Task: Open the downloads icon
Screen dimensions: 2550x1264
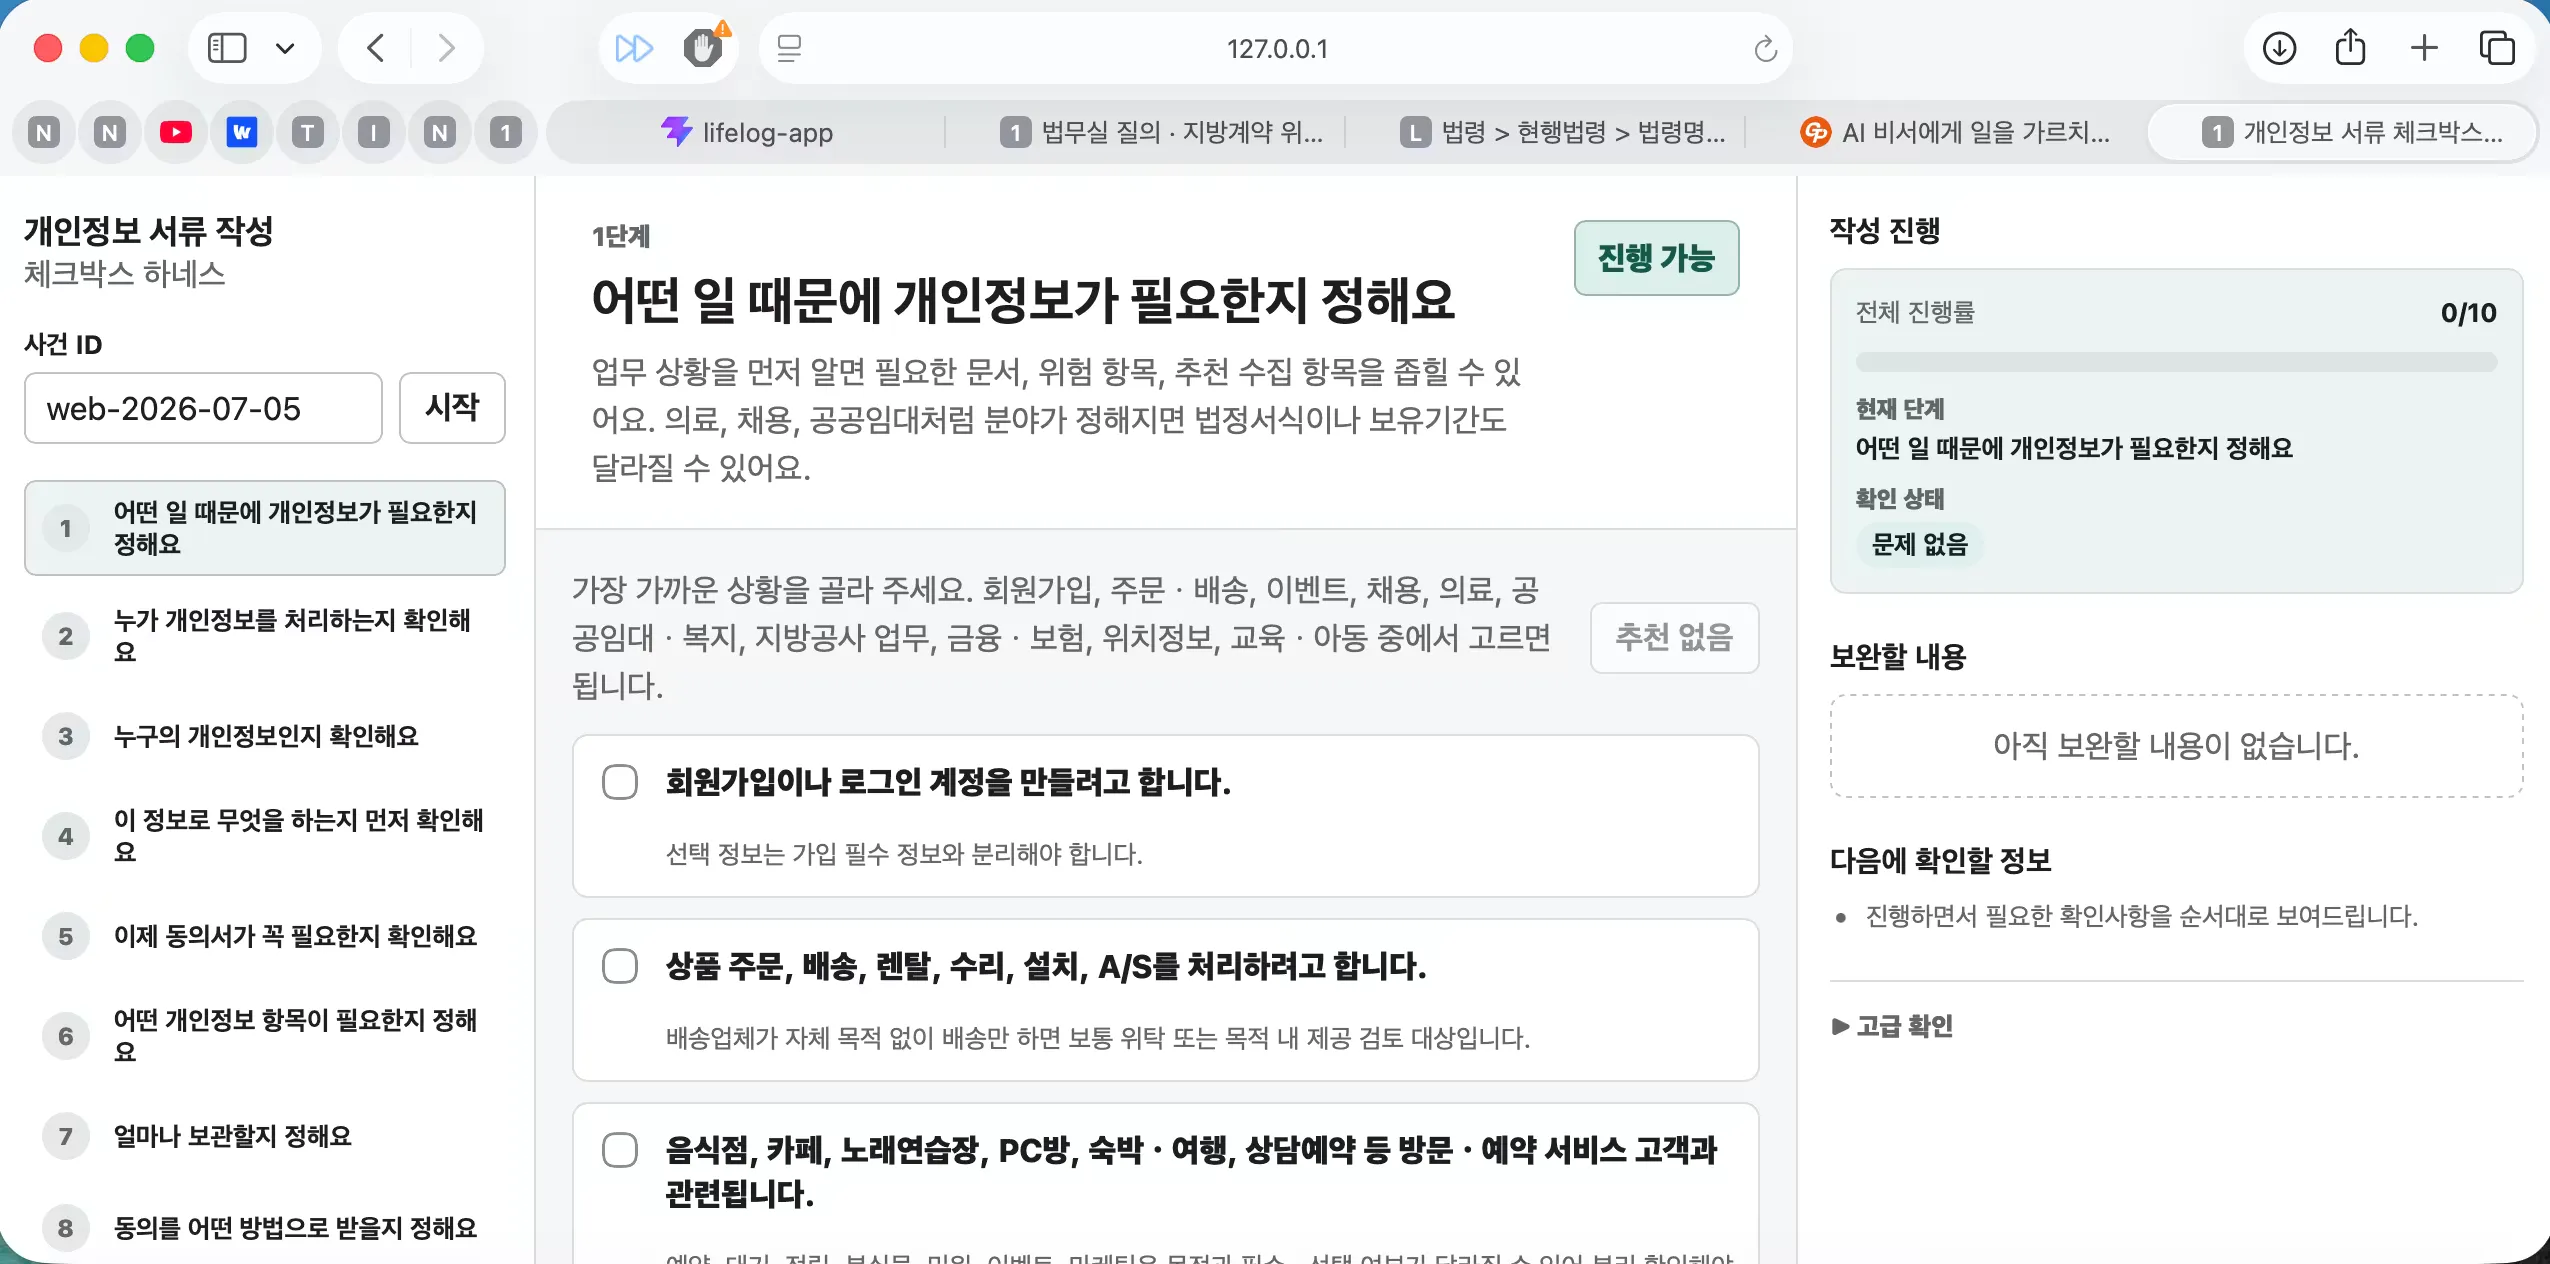Action: (2279, 48)
